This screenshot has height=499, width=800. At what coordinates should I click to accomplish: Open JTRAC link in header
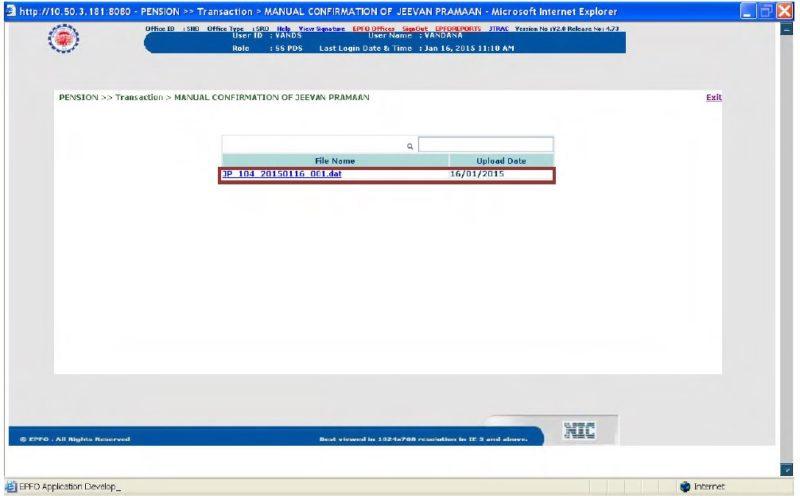point(498,29)
